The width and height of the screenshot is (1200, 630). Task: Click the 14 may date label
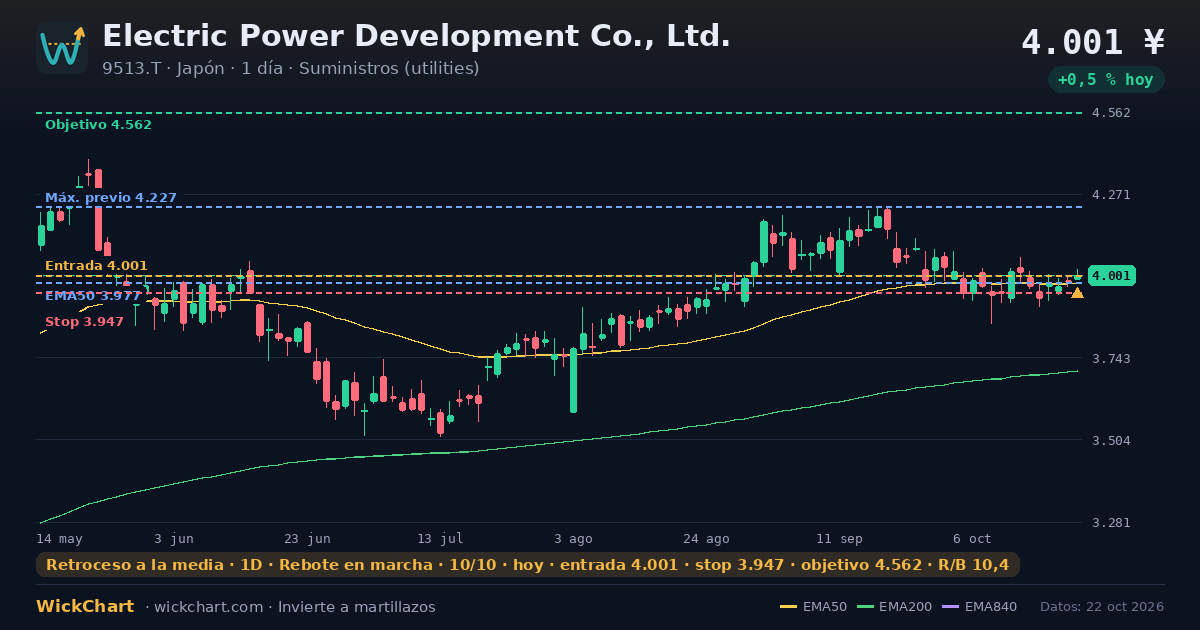pyautogui.click(x=59, y=538)
